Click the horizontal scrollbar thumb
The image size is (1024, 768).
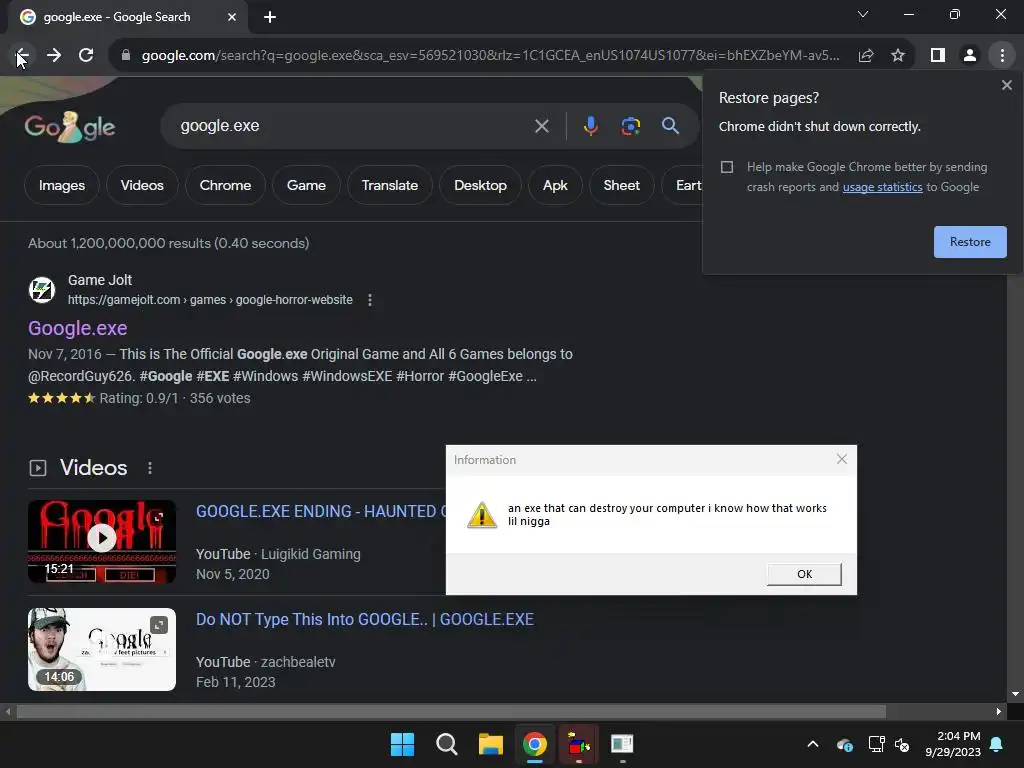coord(451,712)
